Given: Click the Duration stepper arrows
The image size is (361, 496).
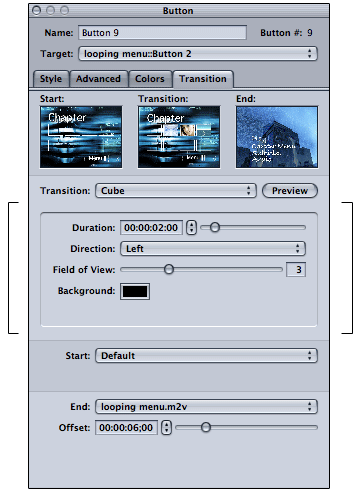Looking at the screenshot, I should [x=191, y=228].
